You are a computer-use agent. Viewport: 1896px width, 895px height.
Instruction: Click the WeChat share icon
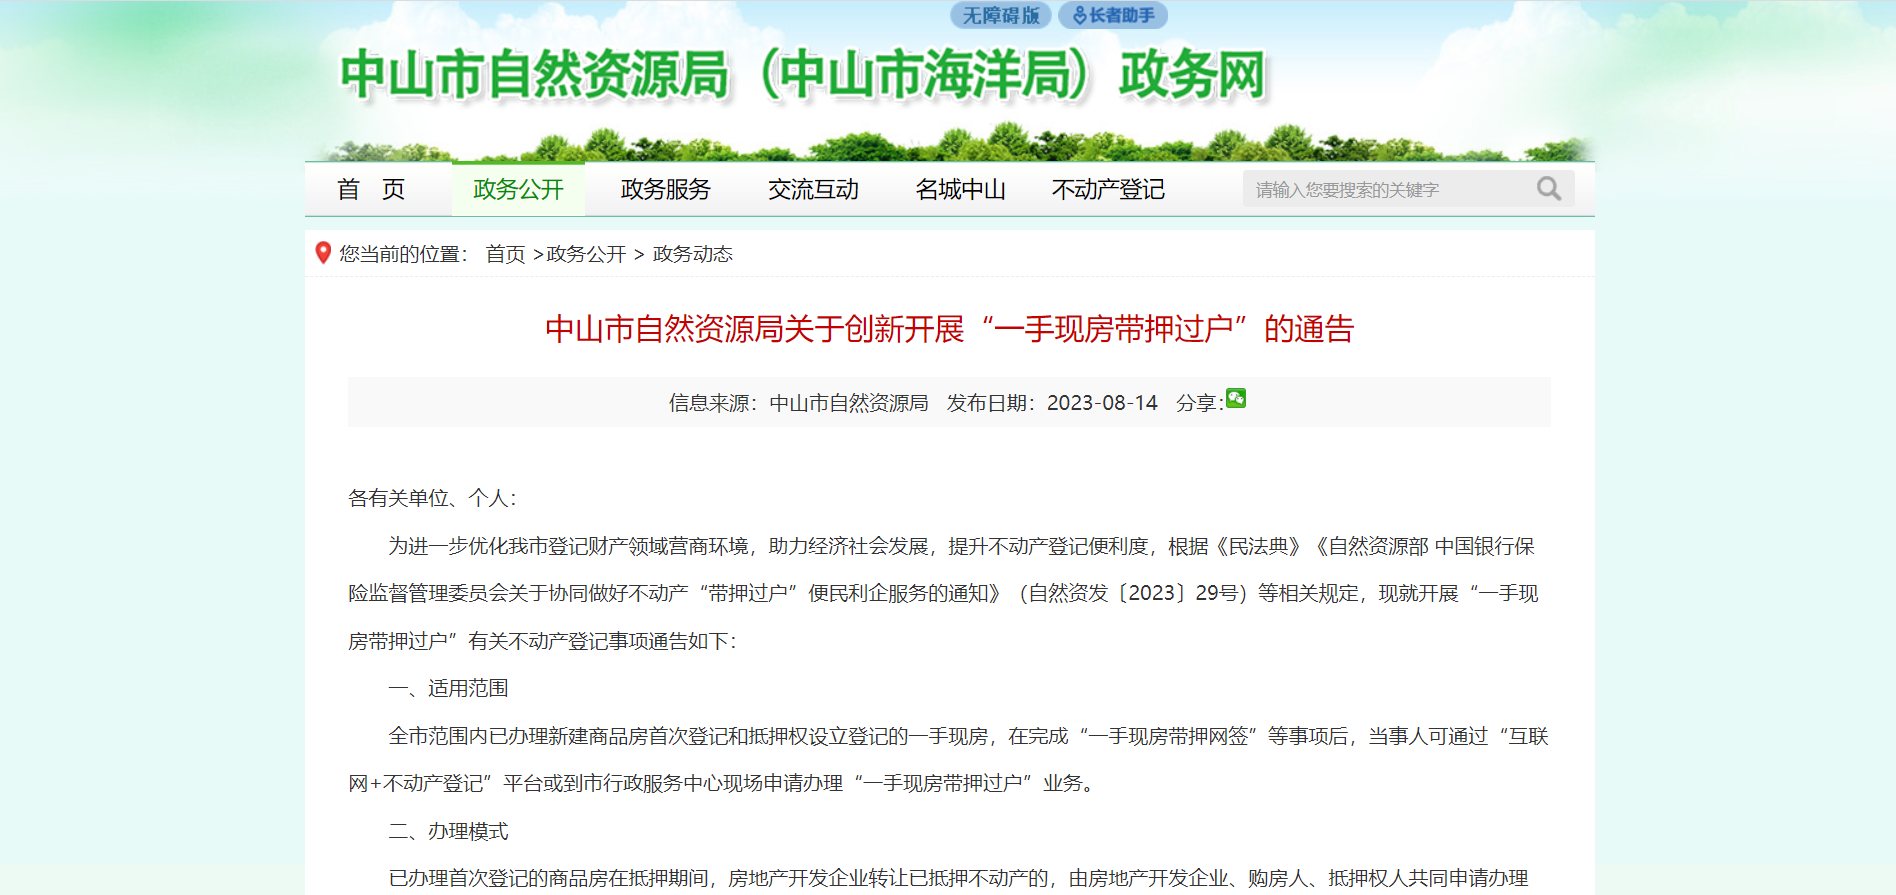click(x=1236, y=399)
